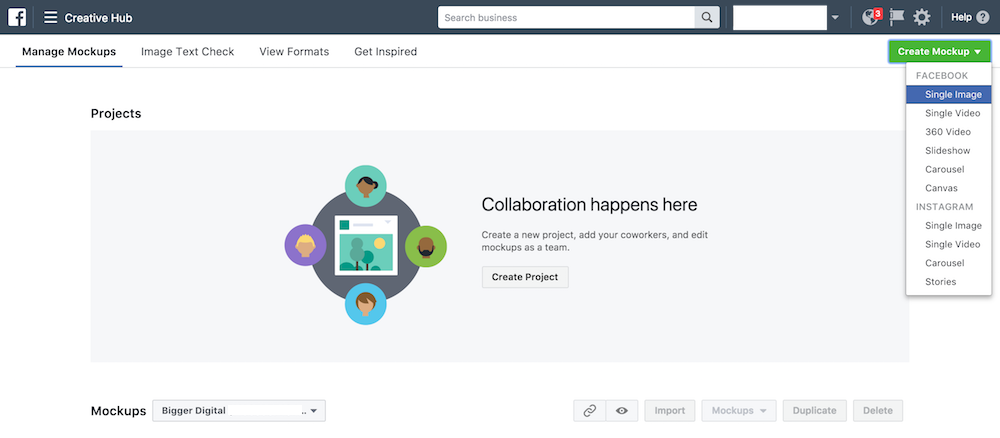Click the Create Project button
This screenshot has height=438, width=1000.
[x=525, y=277]
